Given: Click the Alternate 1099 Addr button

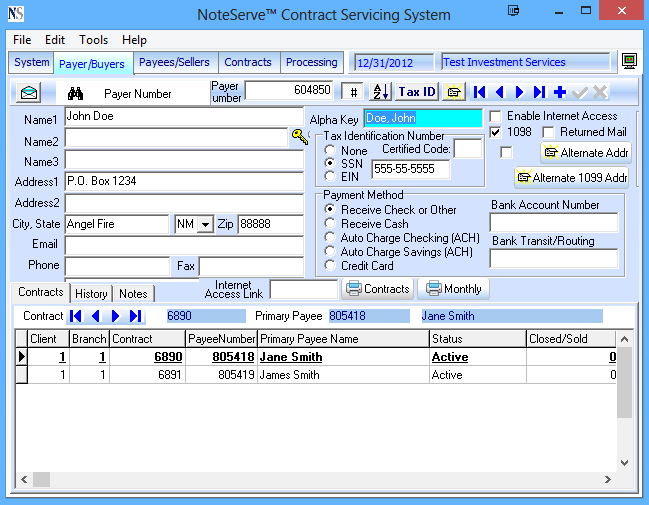Looking at the screenshot, I should (571, 178).
